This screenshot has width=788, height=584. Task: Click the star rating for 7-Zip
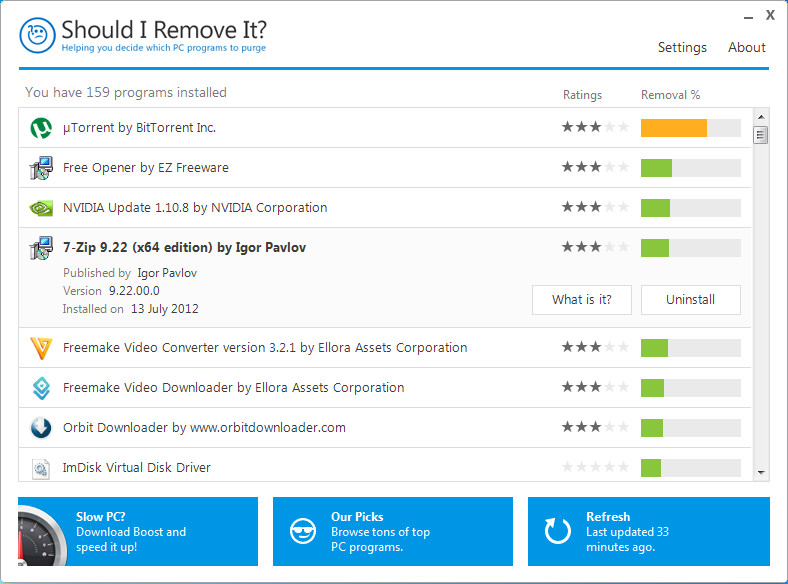(595, 247)
